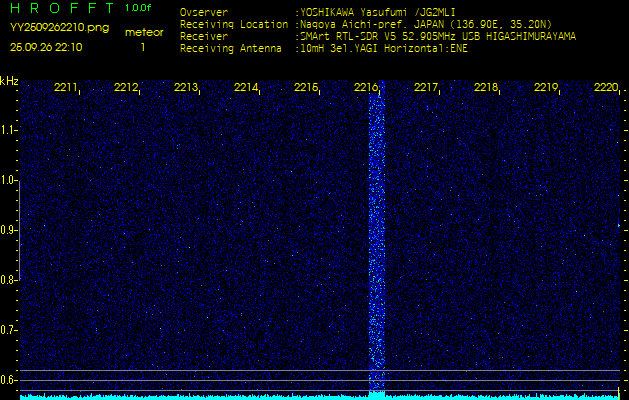This screenshot has width=629, height=400.
Task: Click the 2215 time axis marker
Action: pyautogui.click(x=306, y=87)
